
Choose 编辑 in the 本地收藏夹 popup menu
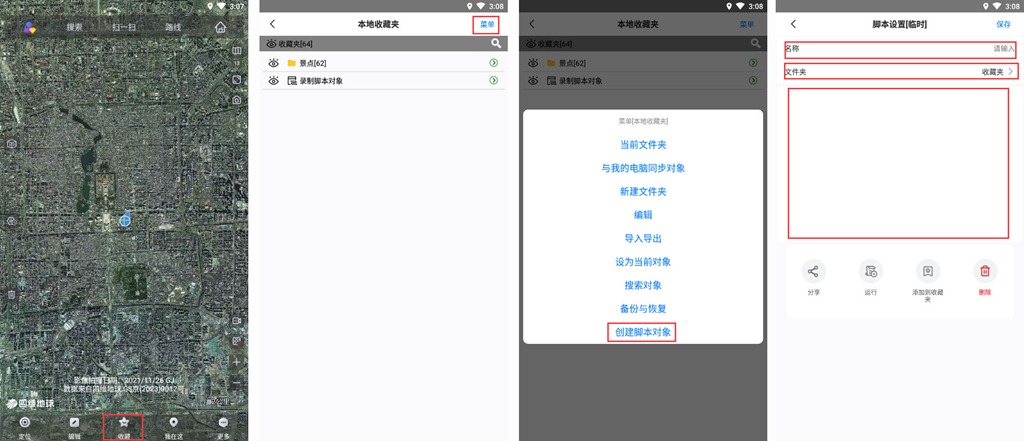[643, 215]
